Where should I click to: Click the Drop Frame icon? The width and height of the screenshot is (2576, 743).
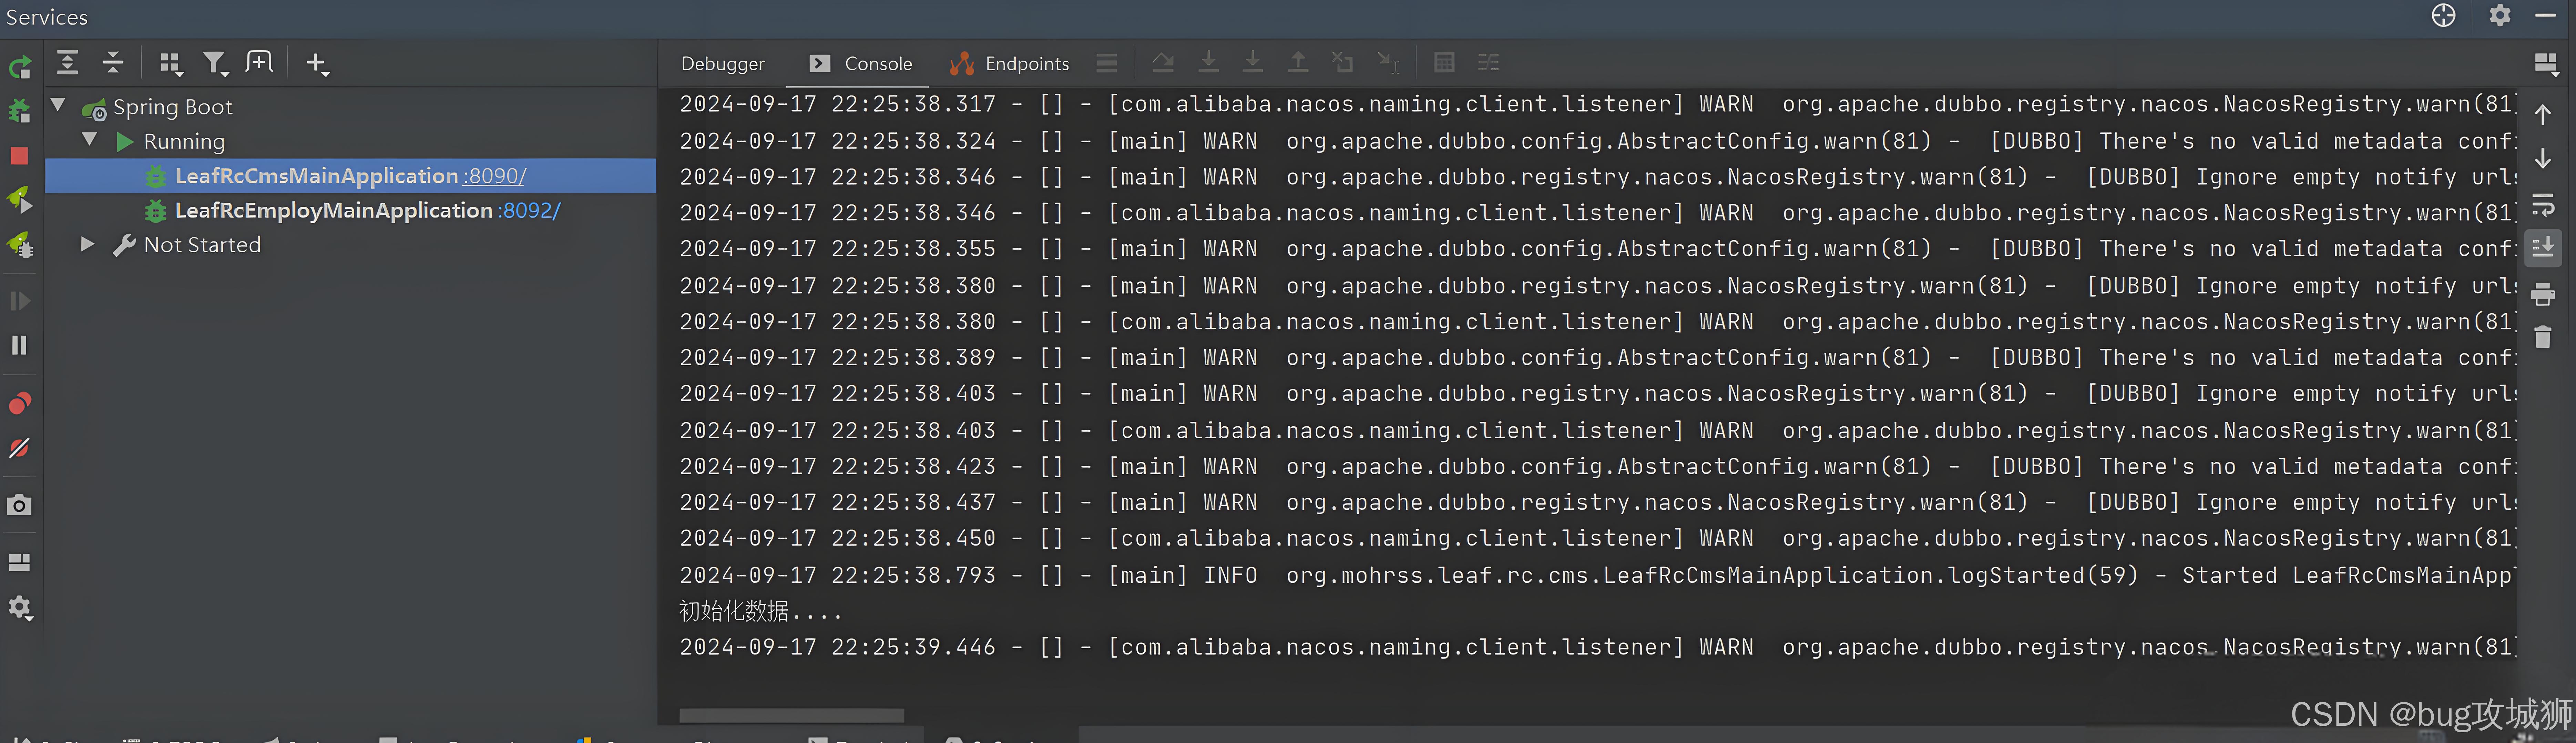(1342, 63)
